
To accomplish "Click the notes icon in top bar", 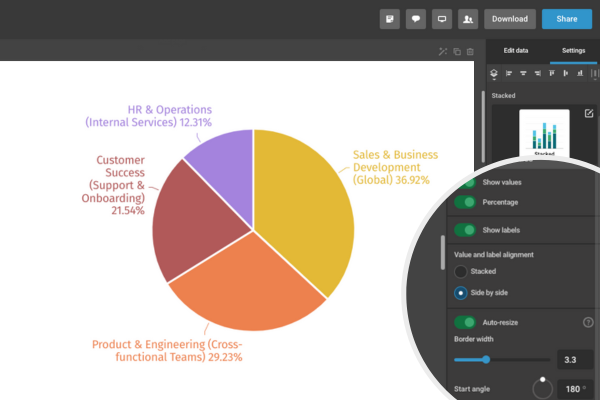I will pos(390,19).
